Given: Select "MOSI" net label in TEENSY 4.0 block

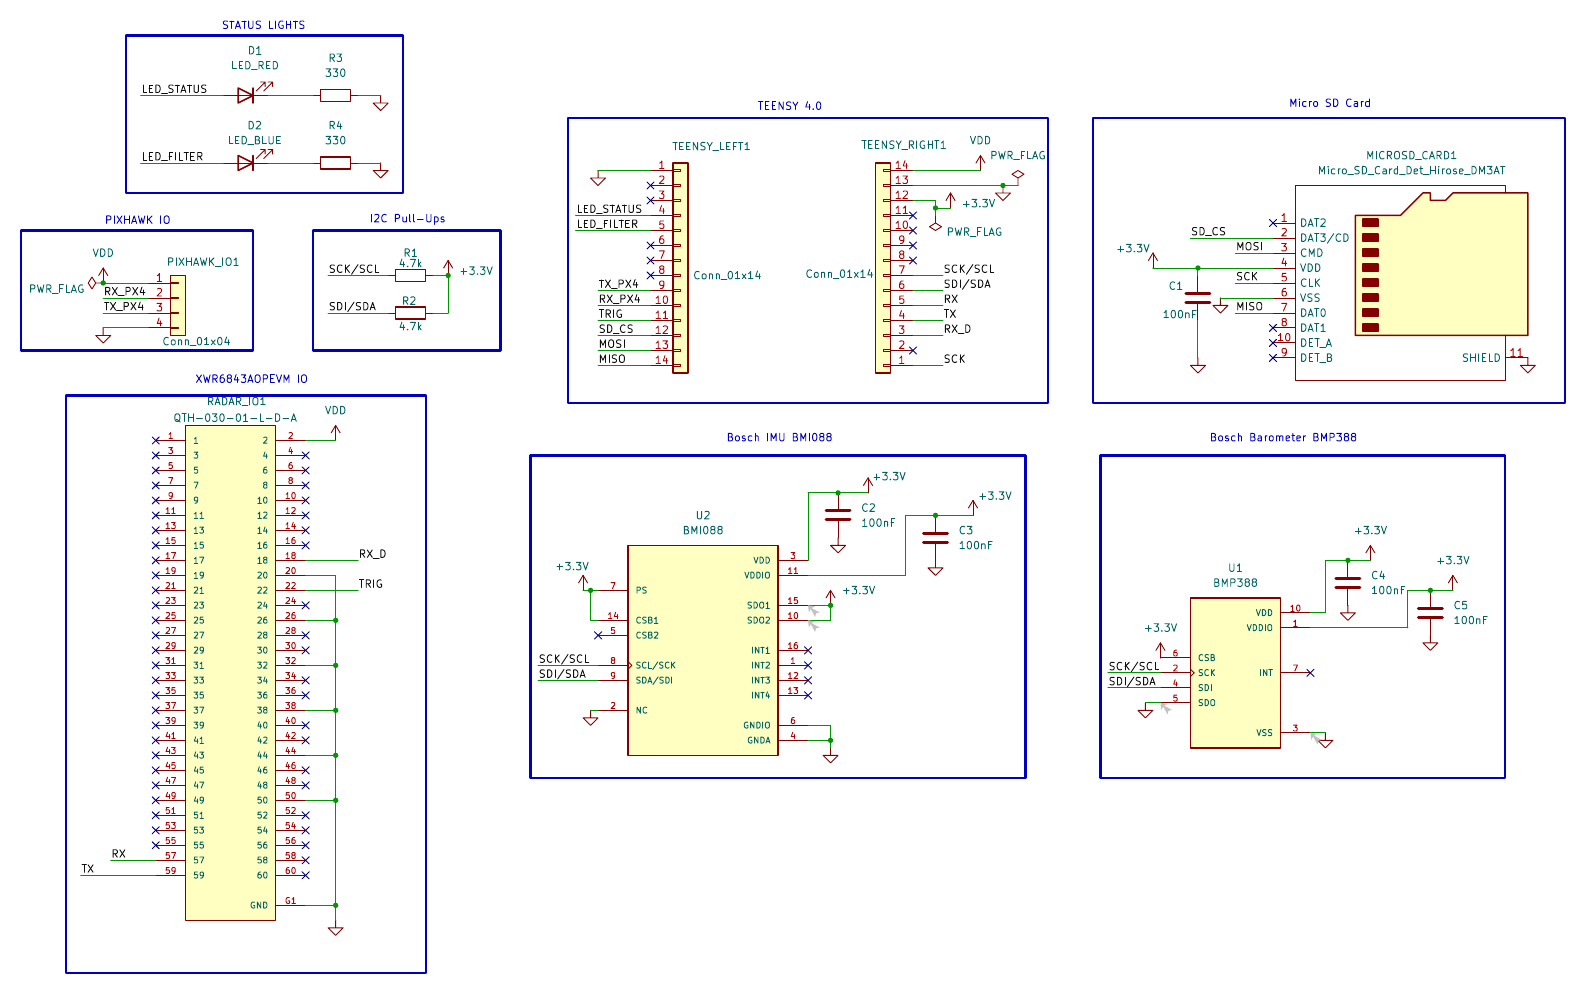Looking at the screenshot, I should pos(612,344).
